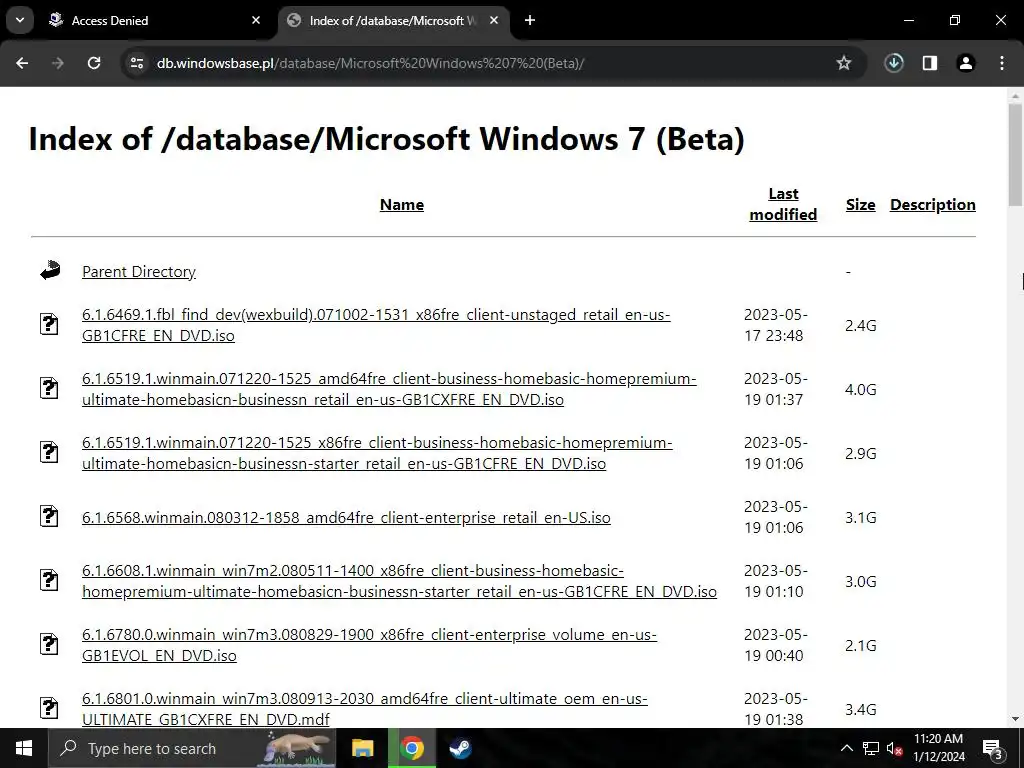Screen dimensions: 1024x768
Task: Show hidden system tray icons
Action: 846,748
